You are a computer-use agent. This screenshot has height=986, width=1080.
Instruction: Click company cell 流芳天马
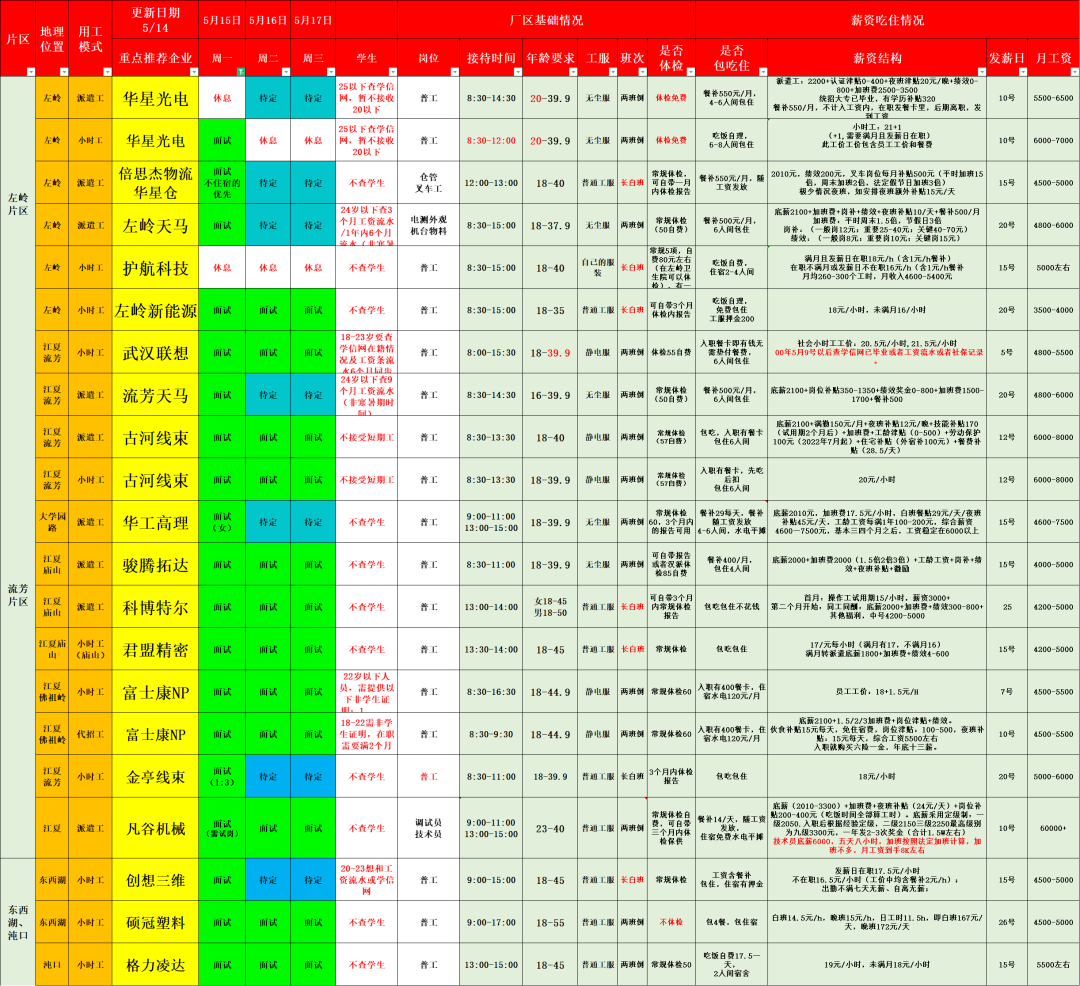click(x=155, y=395)
